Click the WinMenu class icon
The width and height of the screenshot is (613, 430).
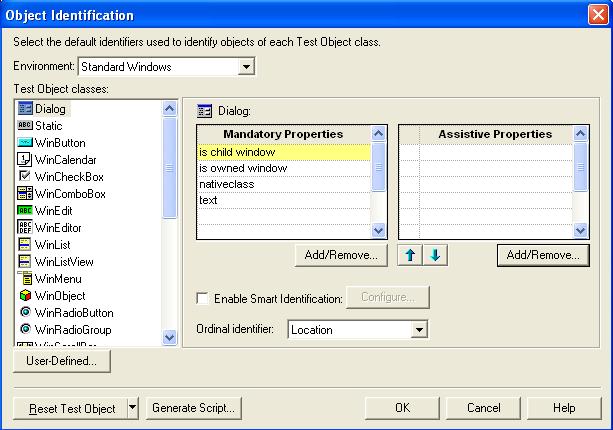click(25, 278)
